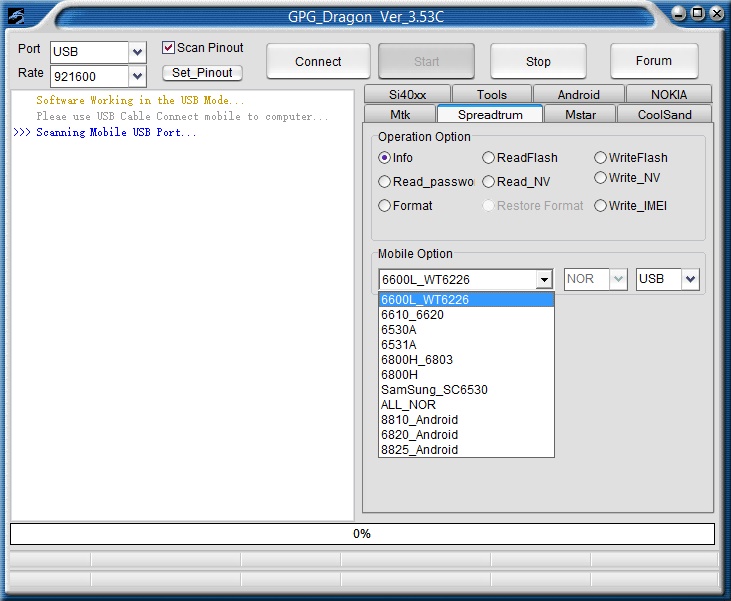
Task: Select the 6800H list entry
Action: (466, 374)
